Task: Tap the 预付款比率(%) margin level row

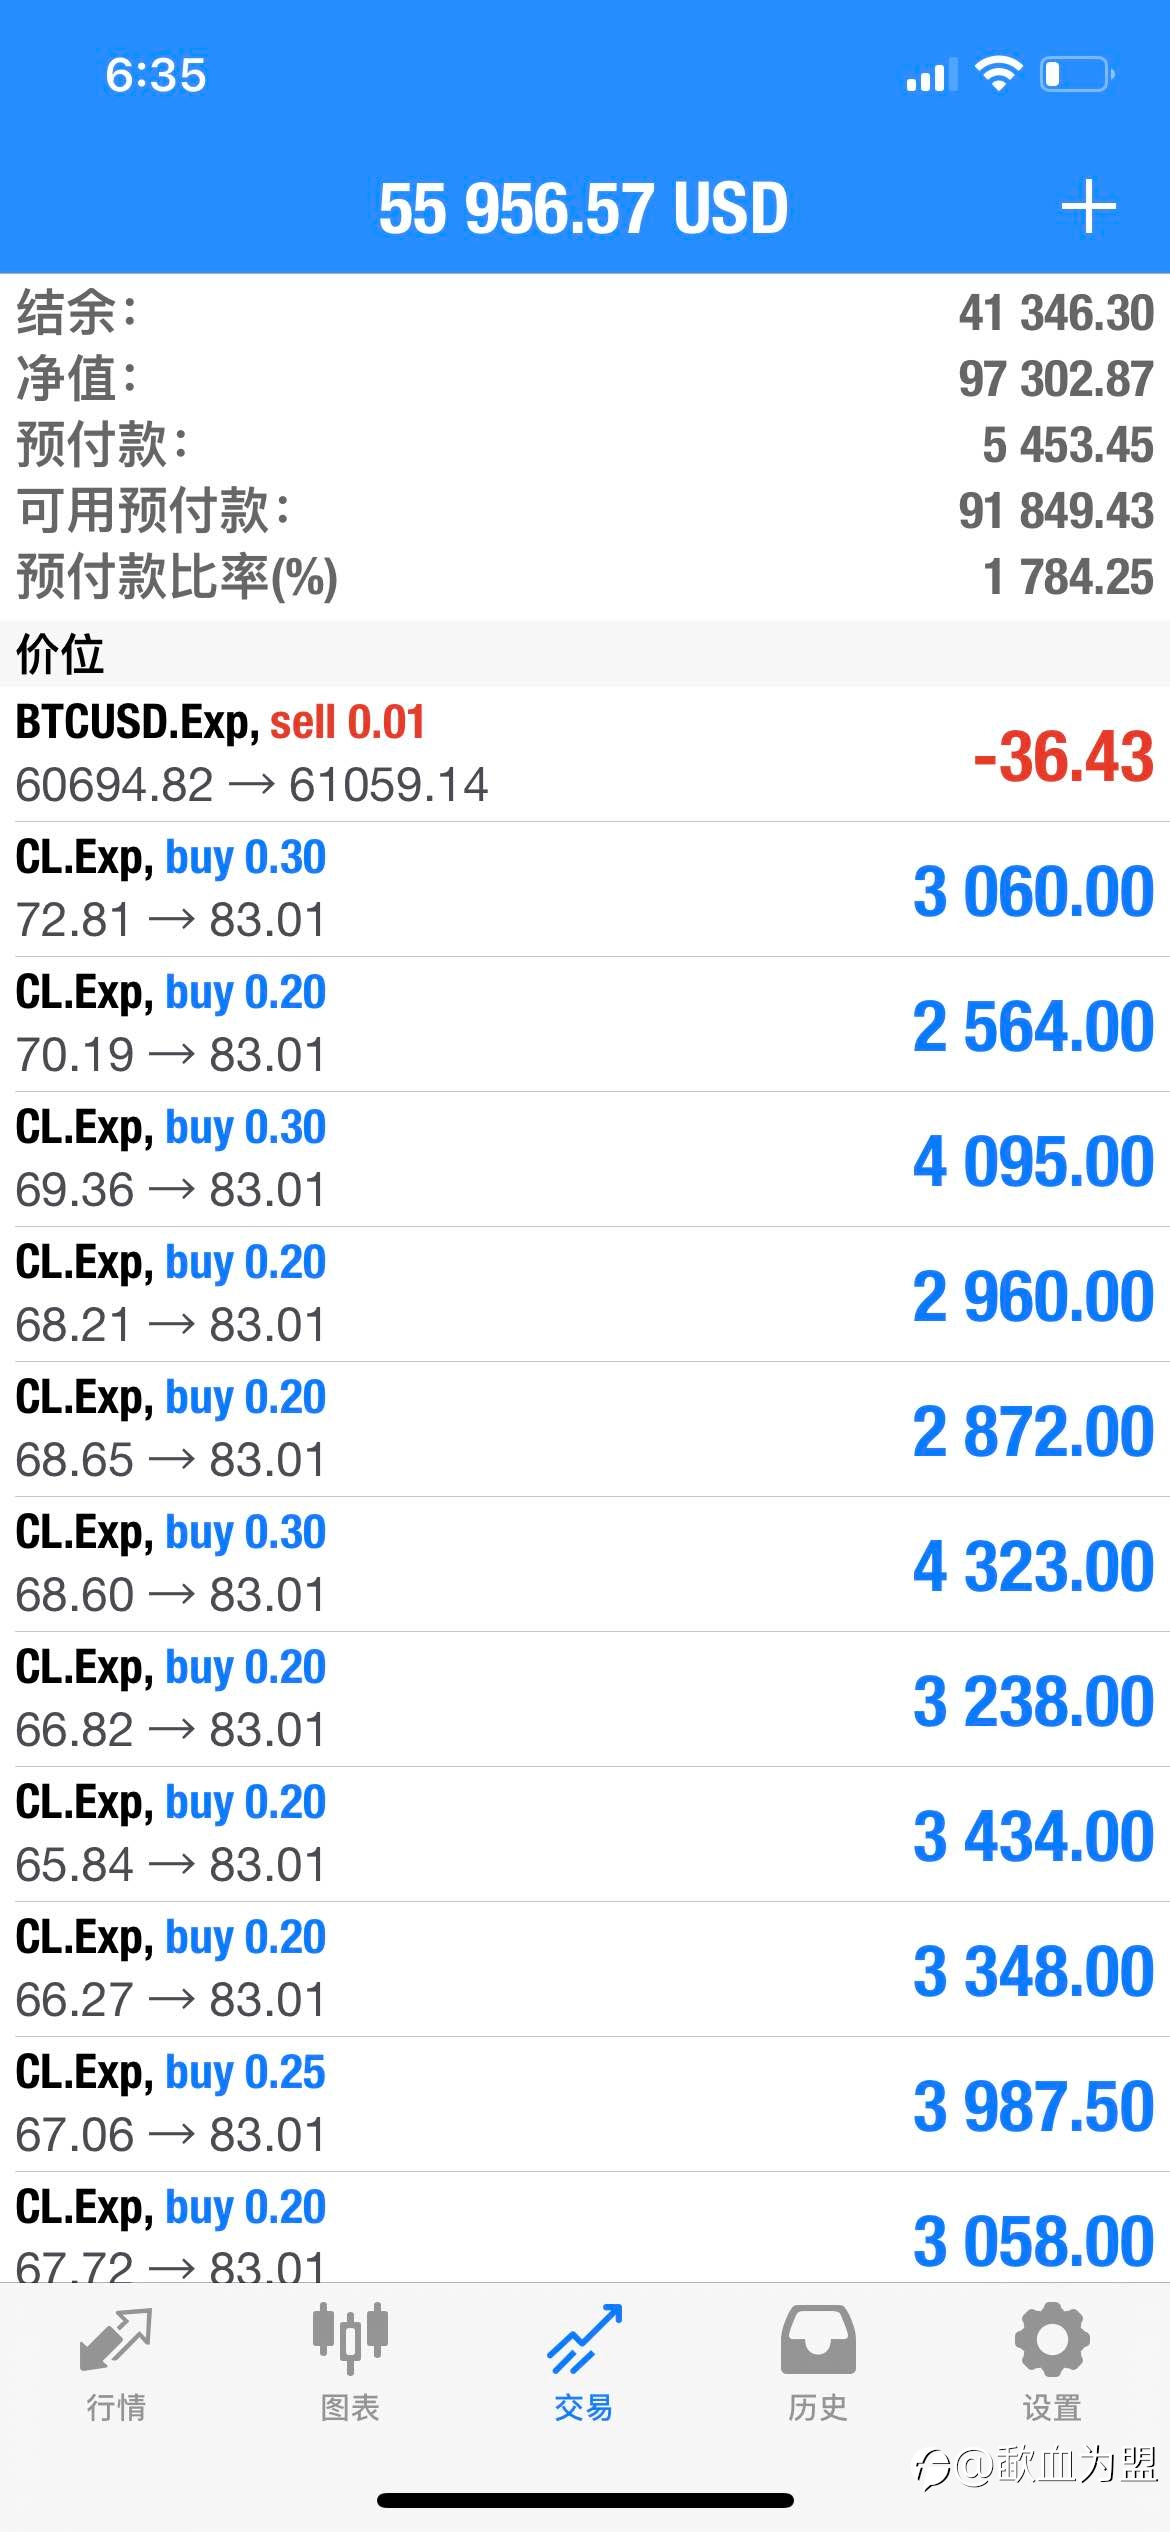Action: (585, 577)
